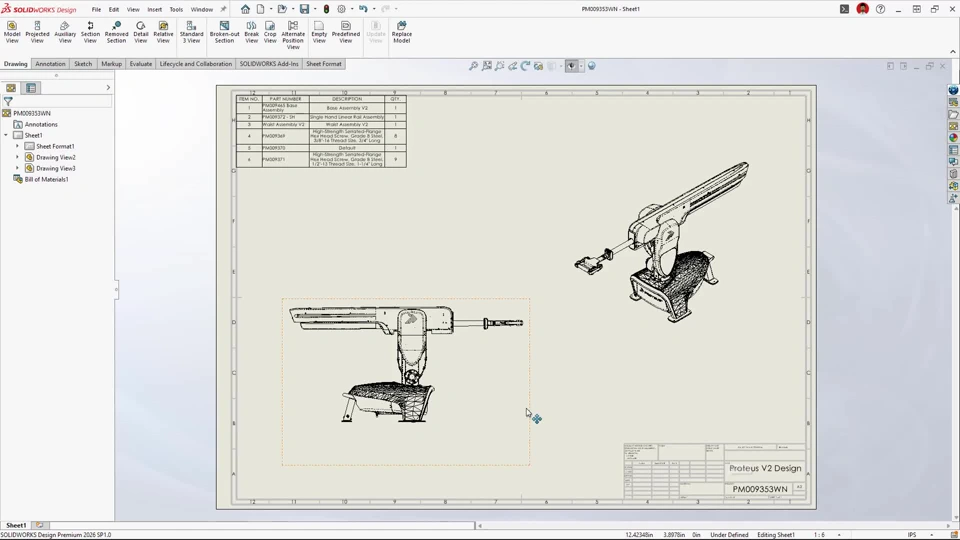Expand the Sheet Format1 tree node

tap(17, 146)
